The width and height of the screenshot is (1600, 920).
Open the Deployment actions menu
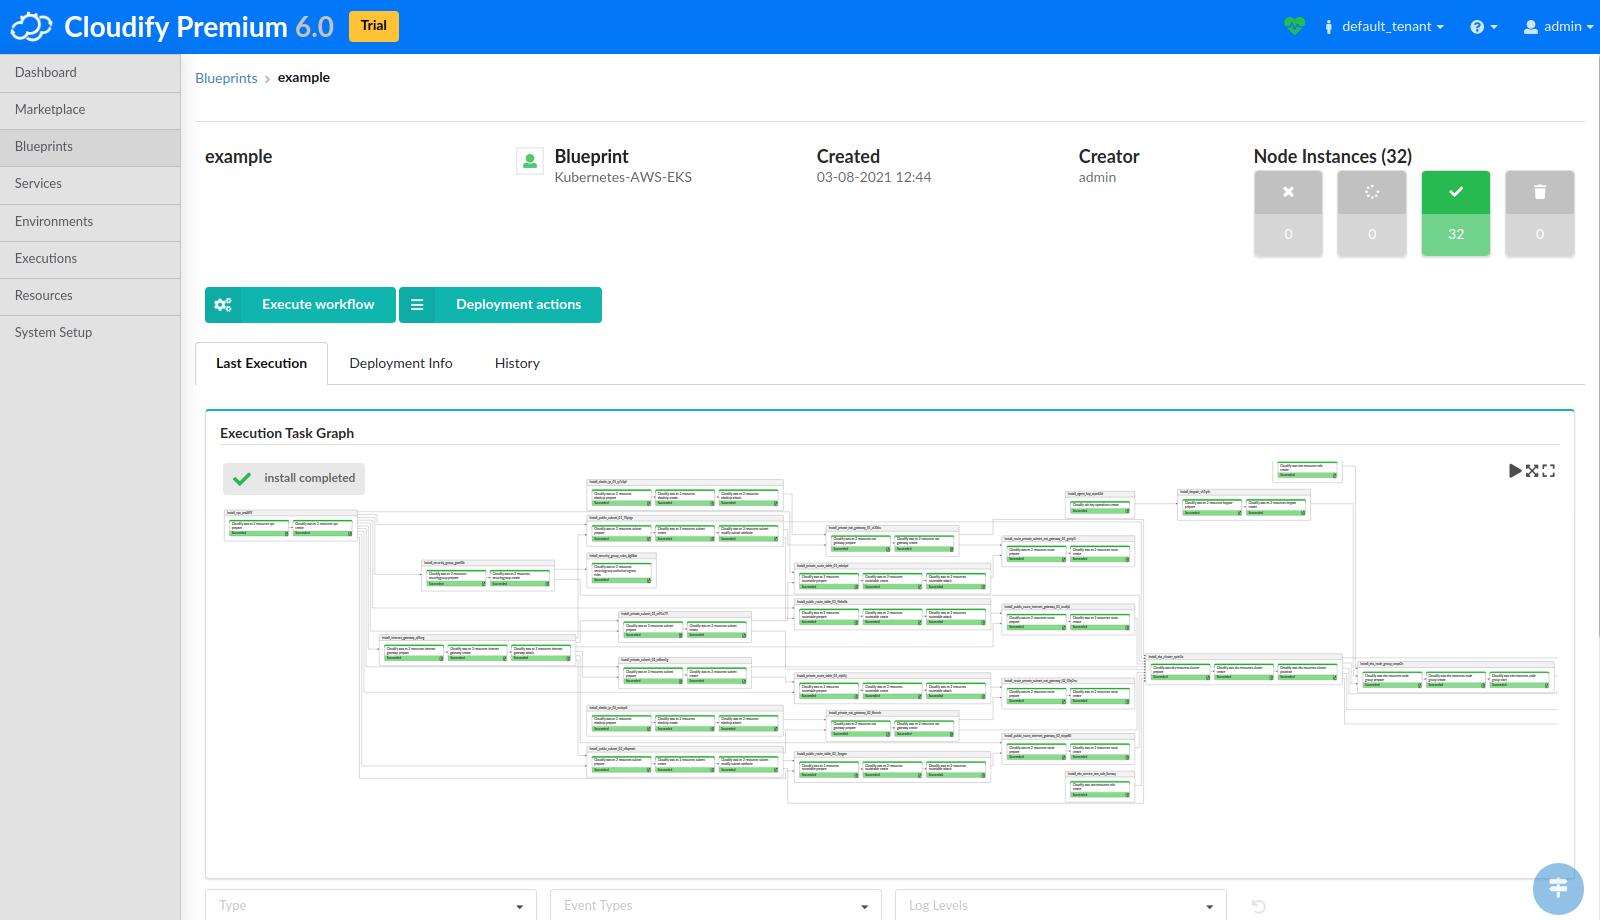coord(517,304)
